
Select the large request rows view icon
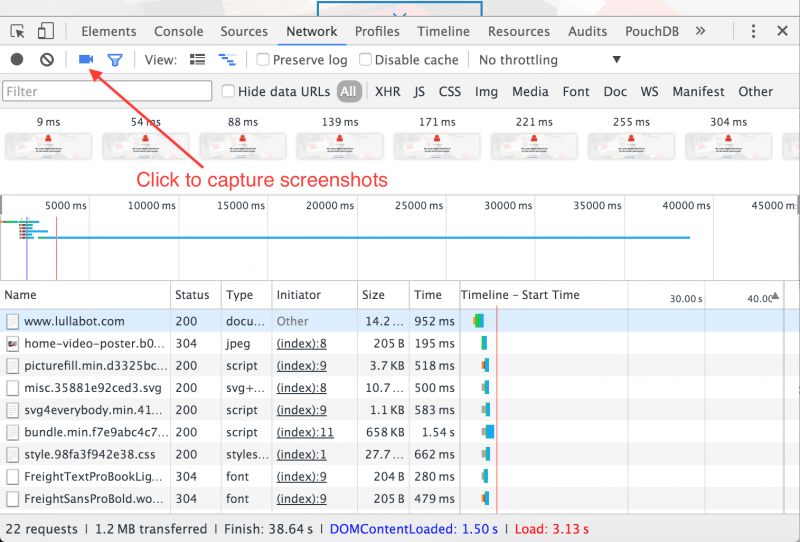(197, 60)
